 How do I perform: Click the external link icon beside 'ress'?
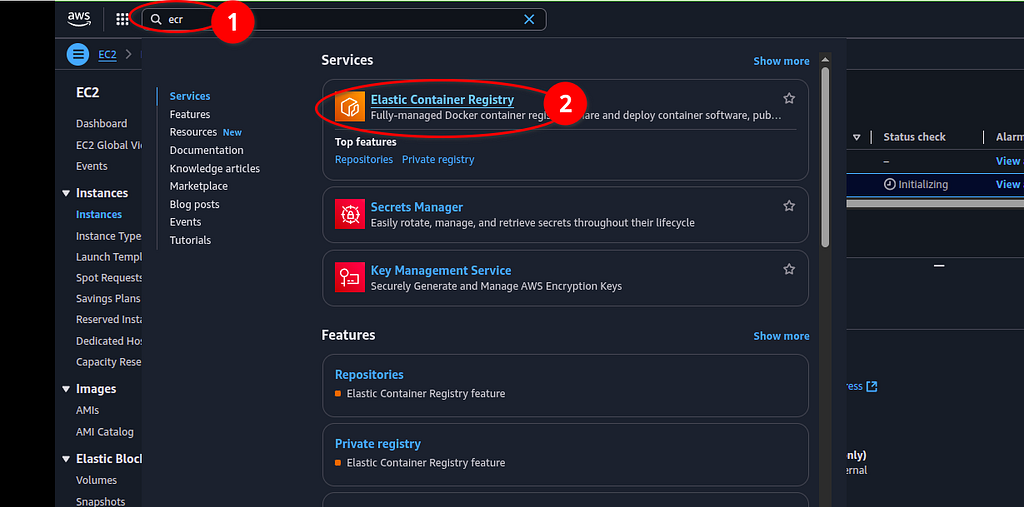tap(872, 386)
